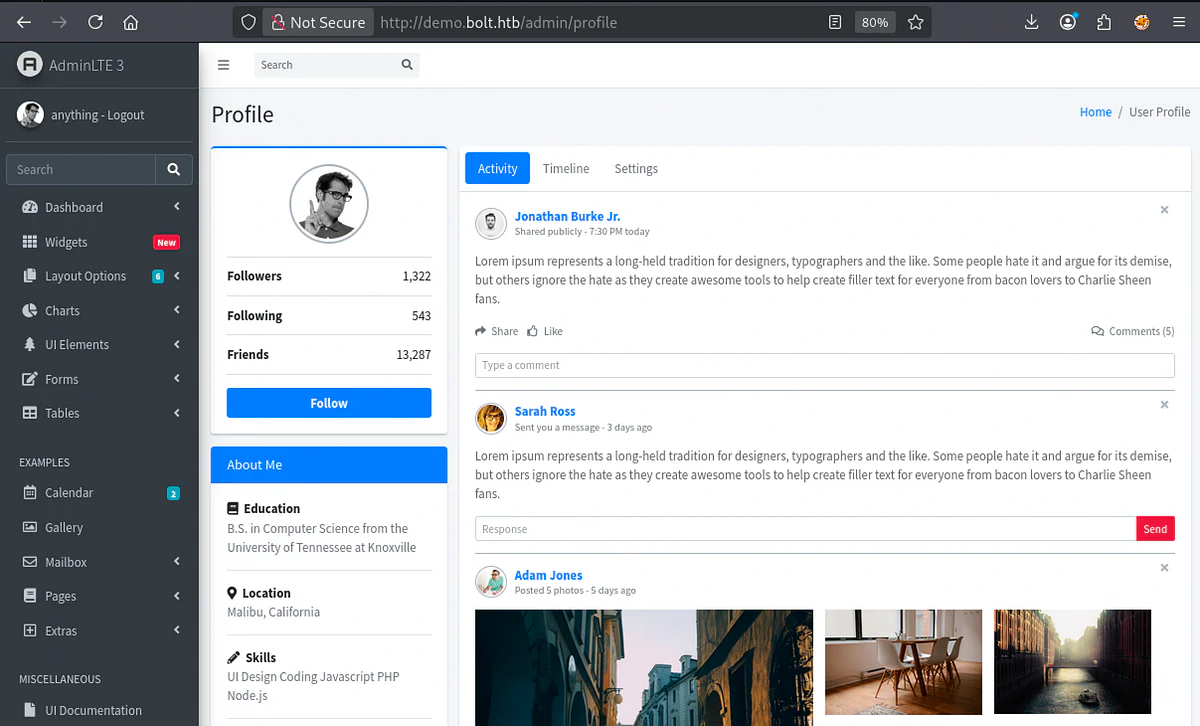Click the blue Follow button
This screenshot has height=726, width=1200.
point(329,403)
